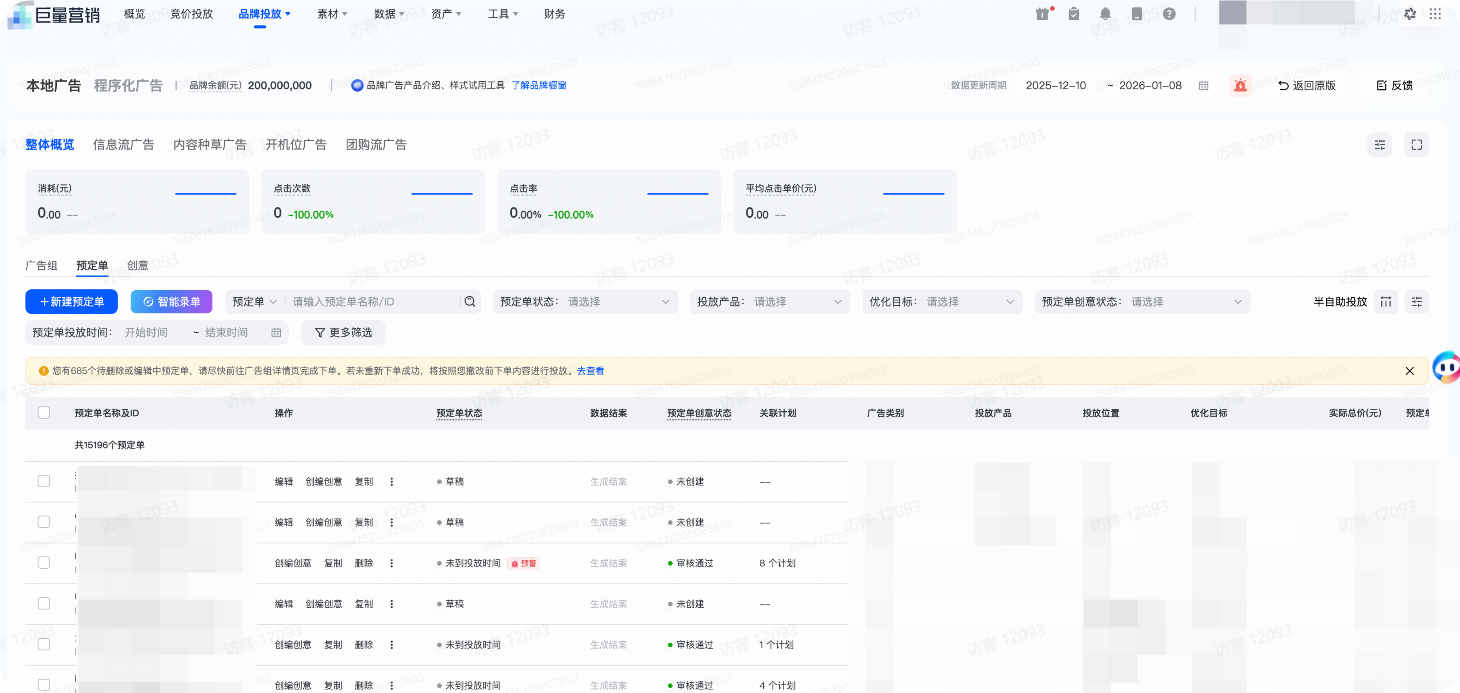Go to the 财务 nav item
Viewport: 1460px width, 693px height.
(555, 14)
